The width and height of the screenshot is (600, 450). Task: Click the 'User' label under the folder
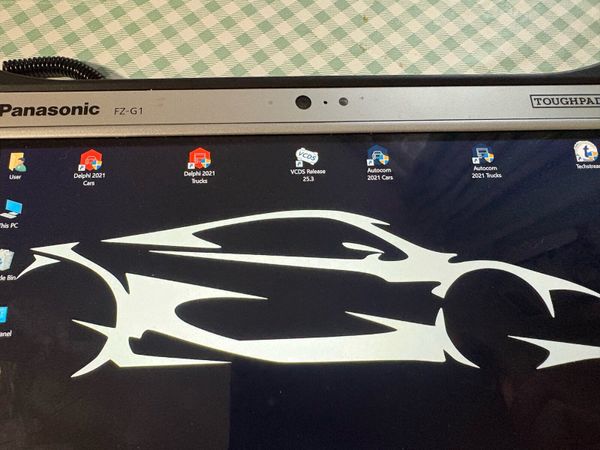coord(15,177)
